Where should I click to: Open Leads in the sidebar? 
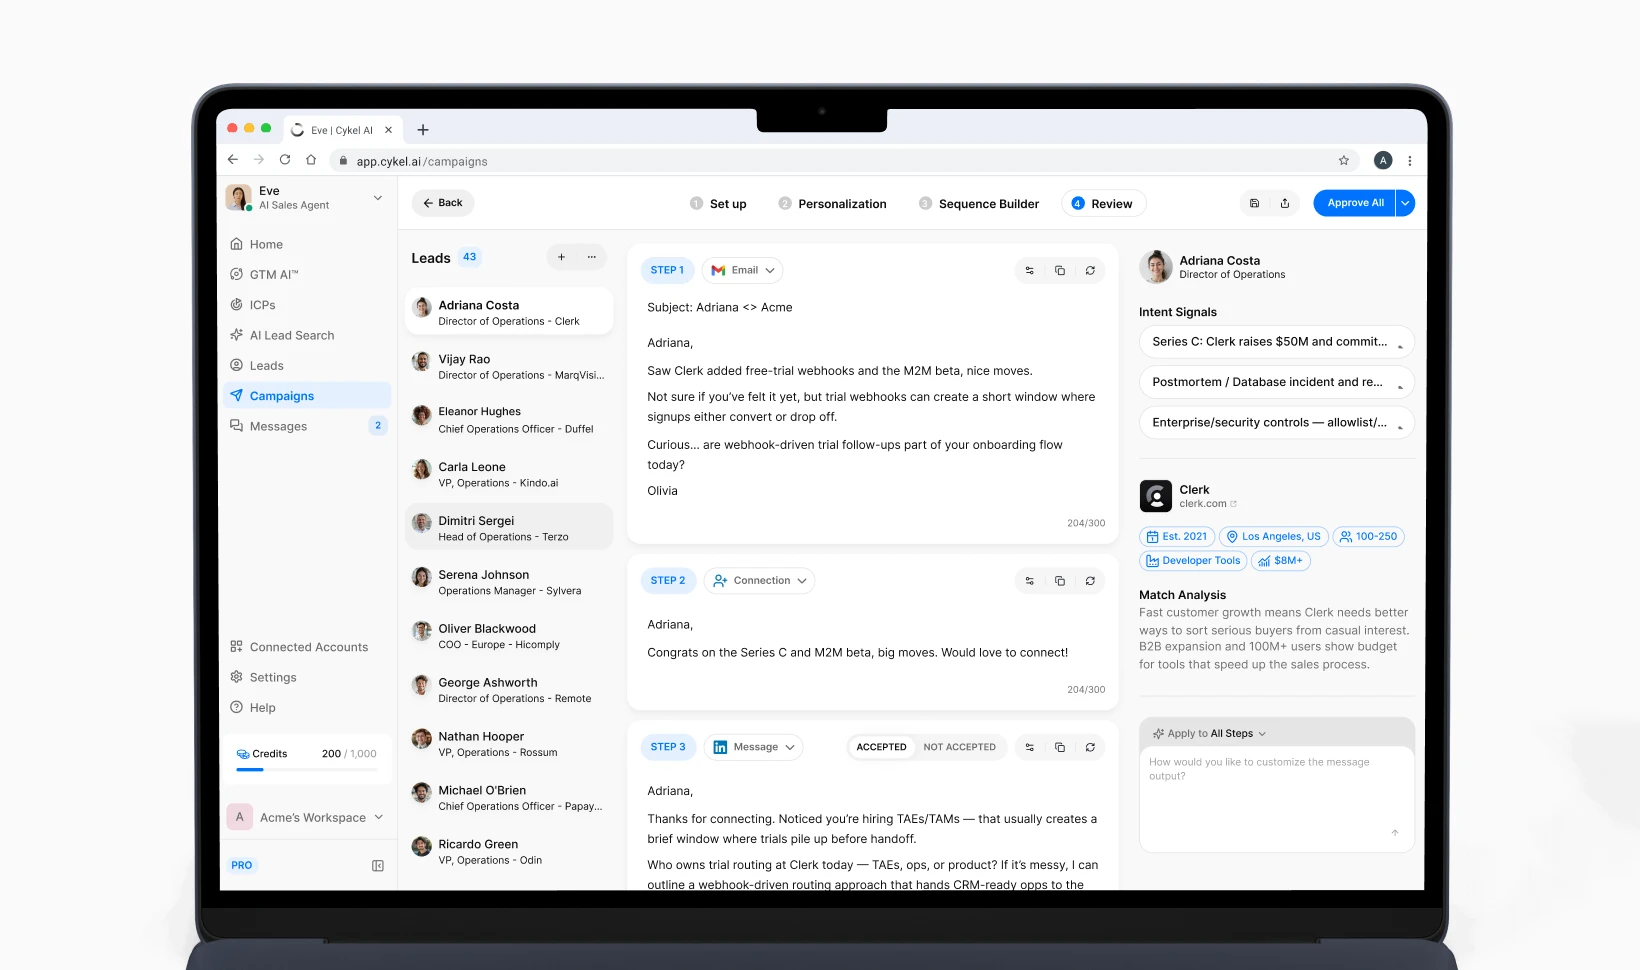click(x=307, y=365)
